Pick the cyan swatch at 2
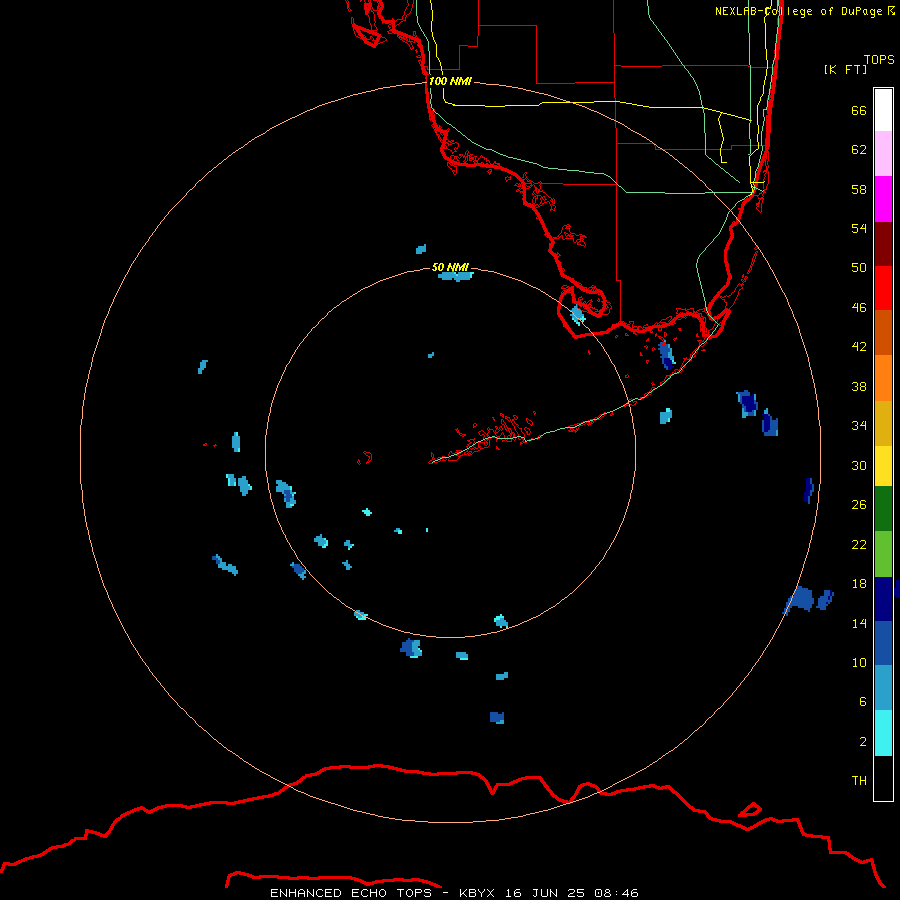900x900 pixels. [883, 733]
